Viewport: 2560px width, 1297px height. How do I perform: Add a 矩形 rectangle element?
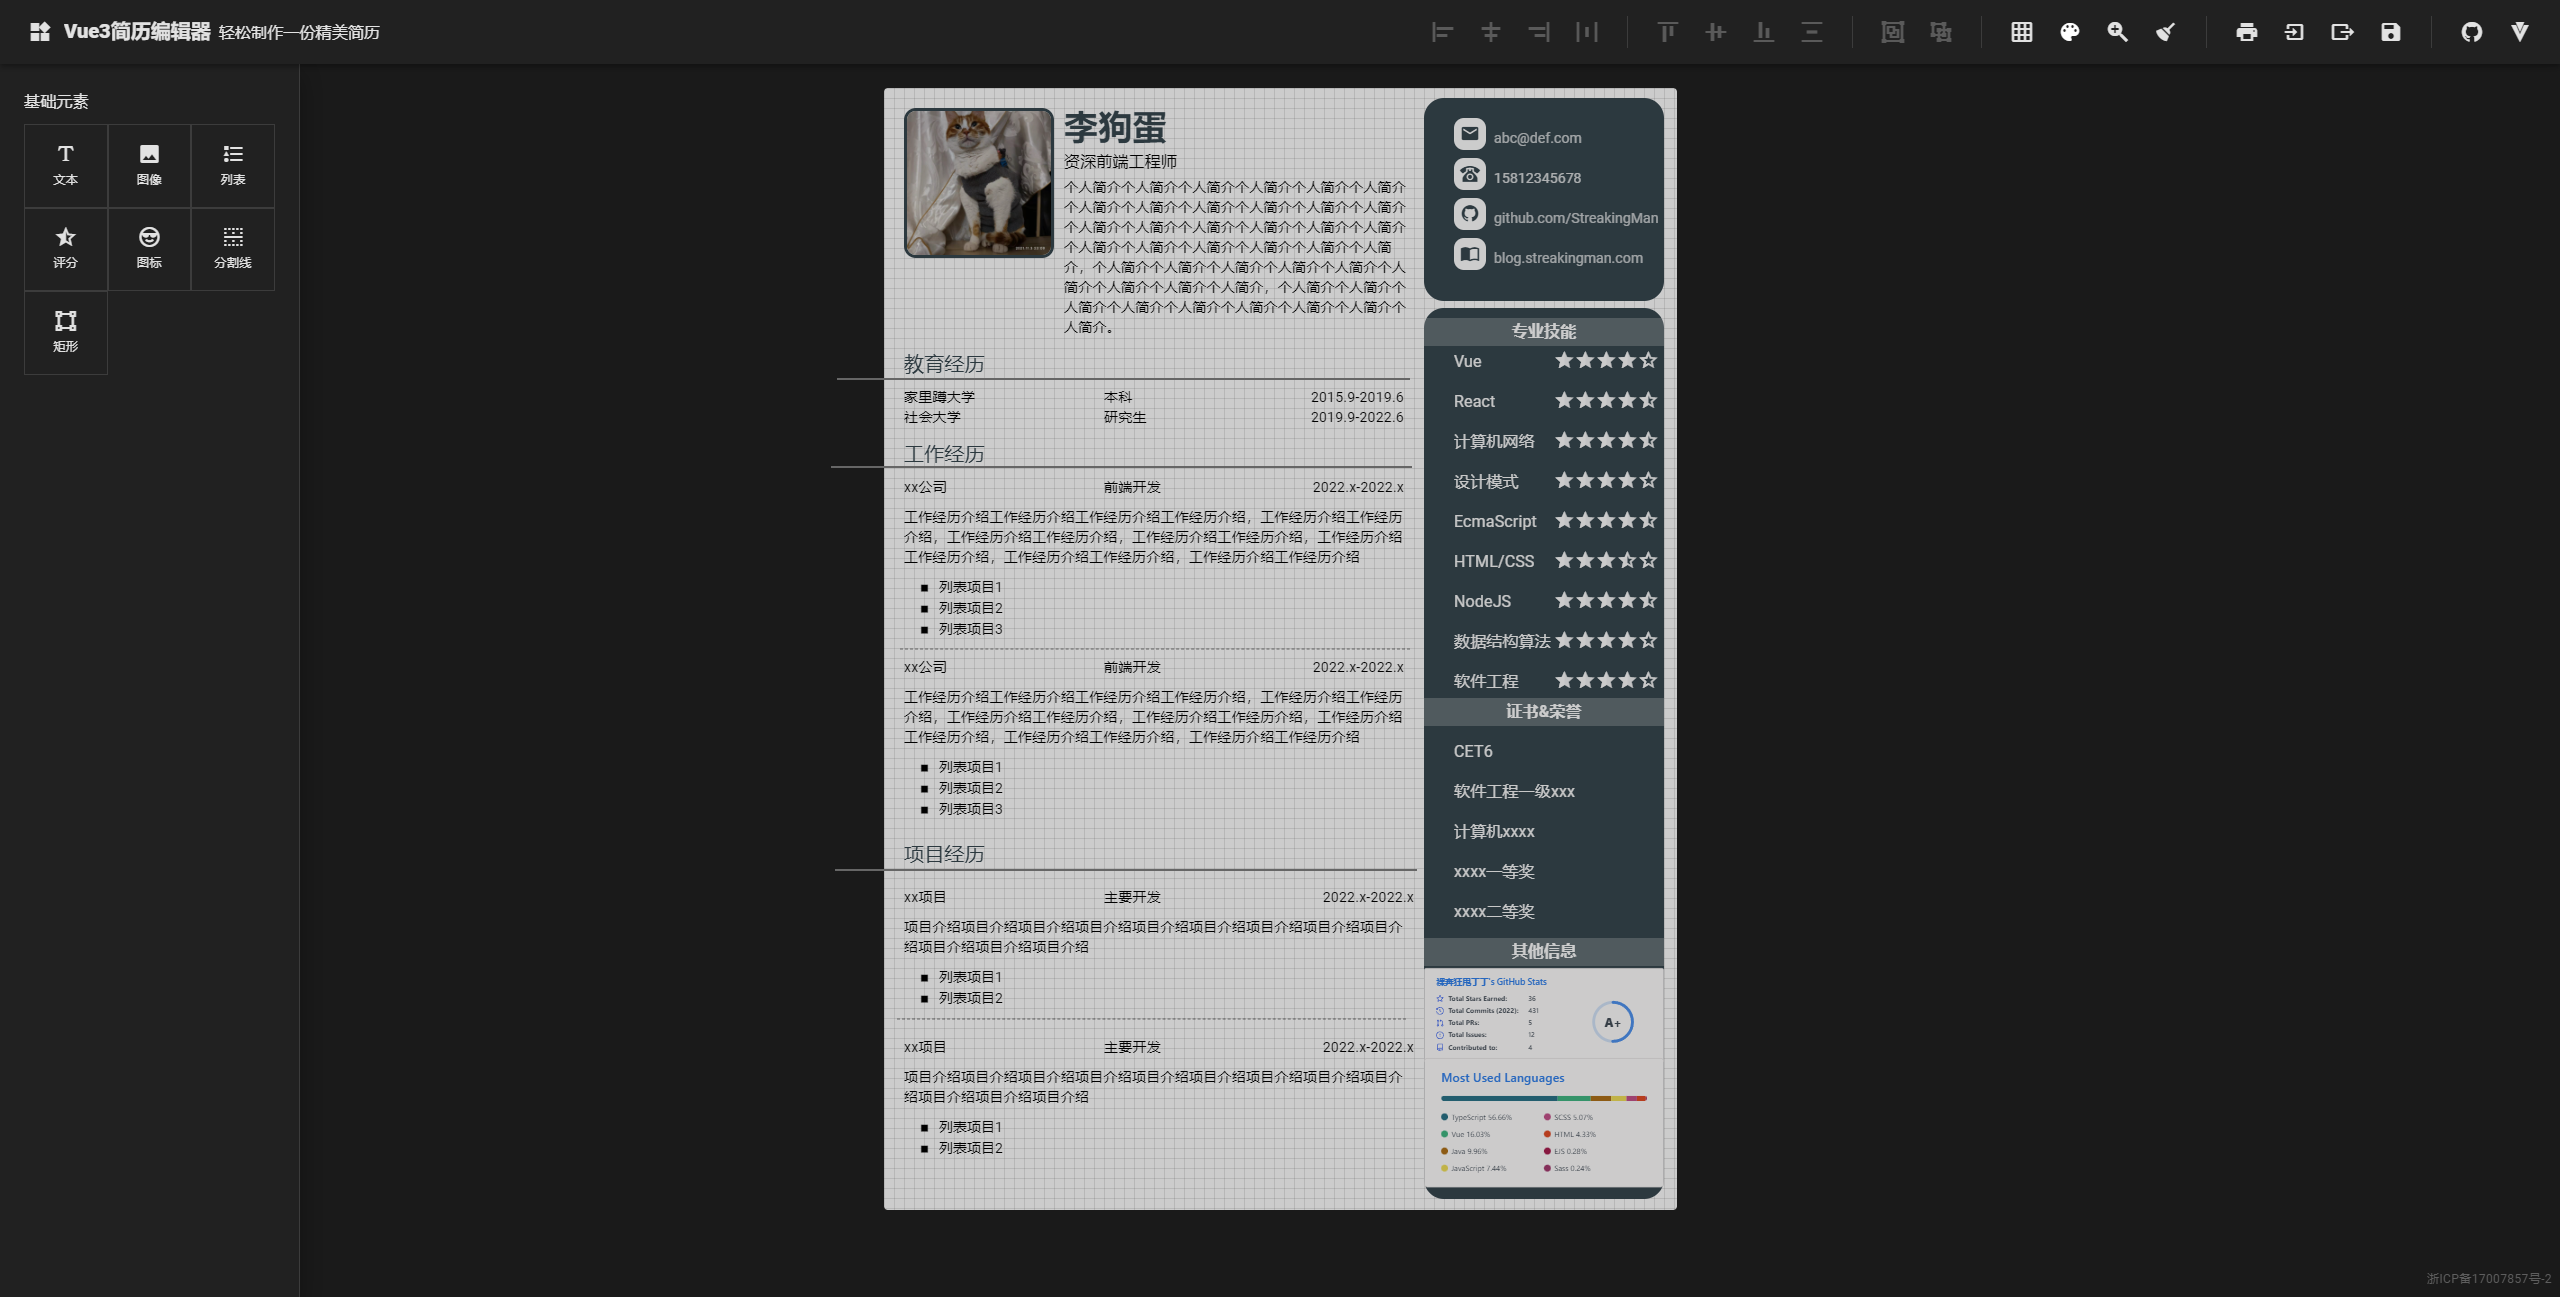pos(66,332)
